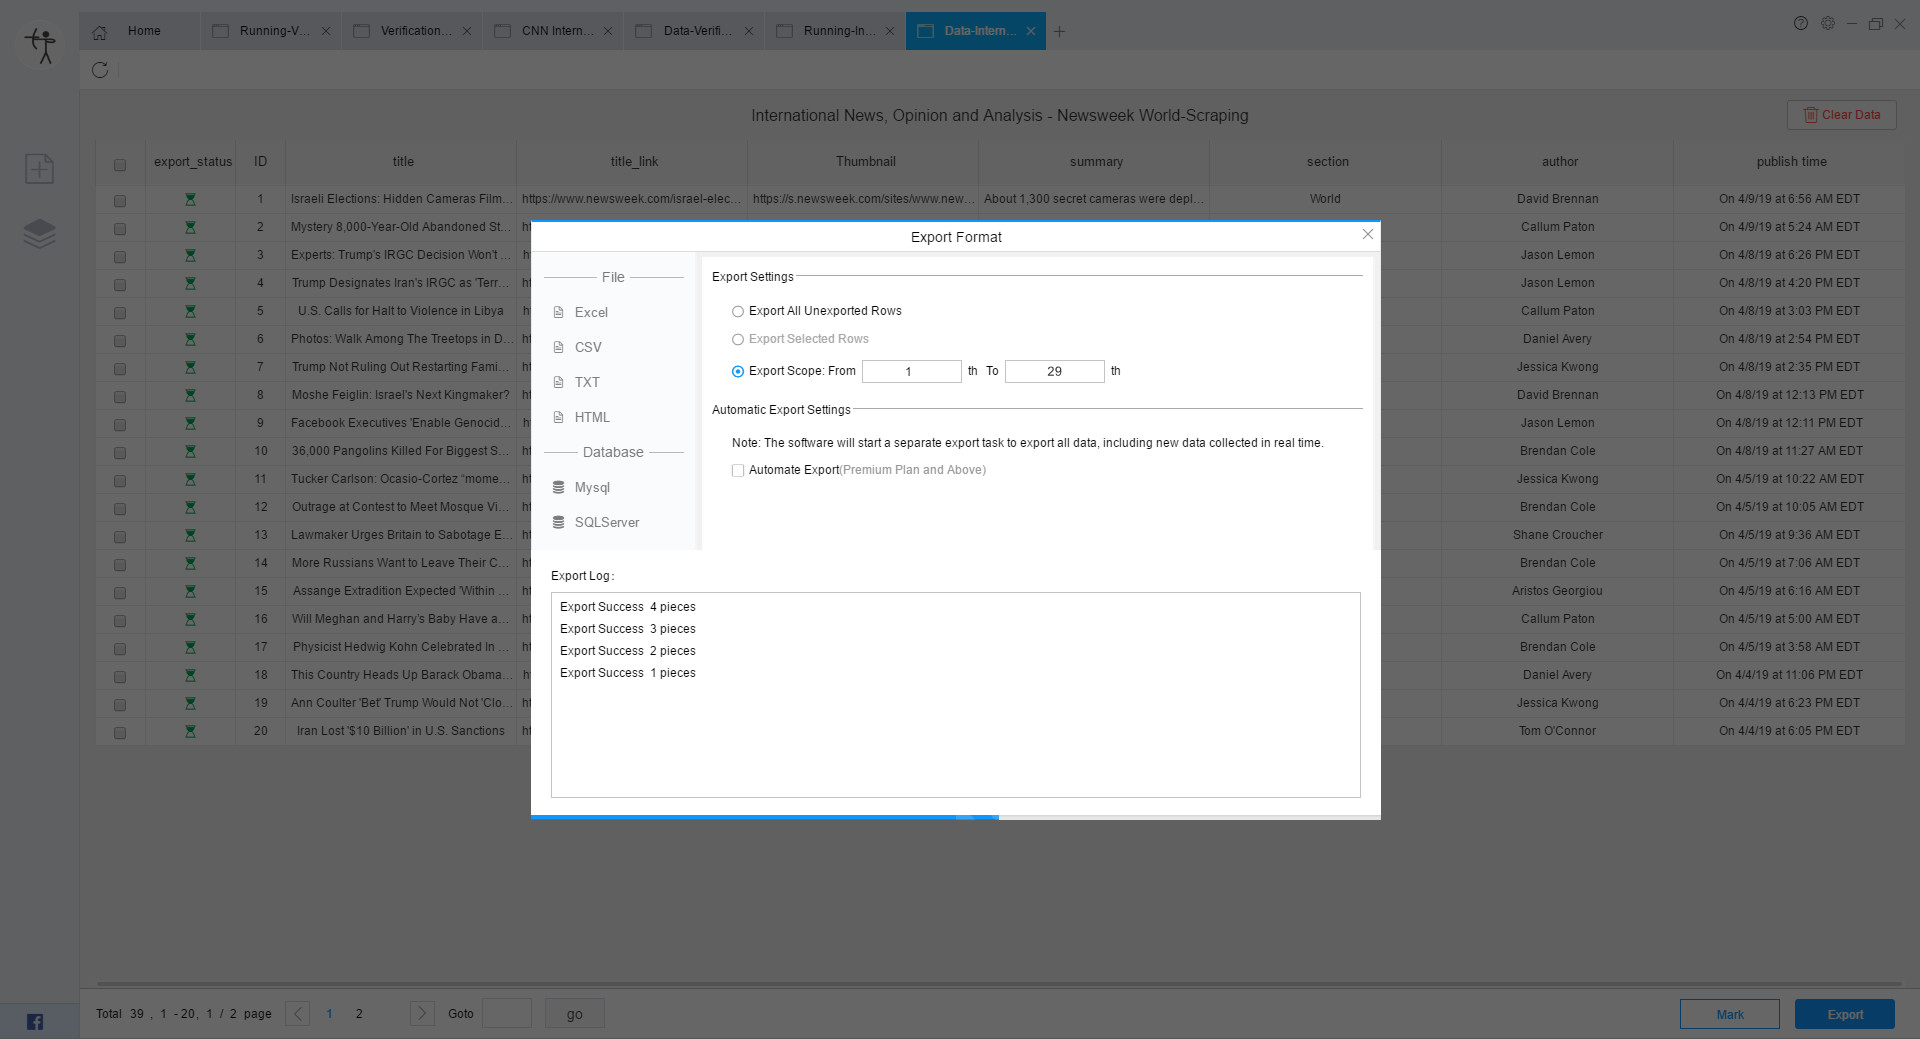Check the row 20 checkbox
This screenshot has height=1039, width=1920.
(x=120, y=733)
